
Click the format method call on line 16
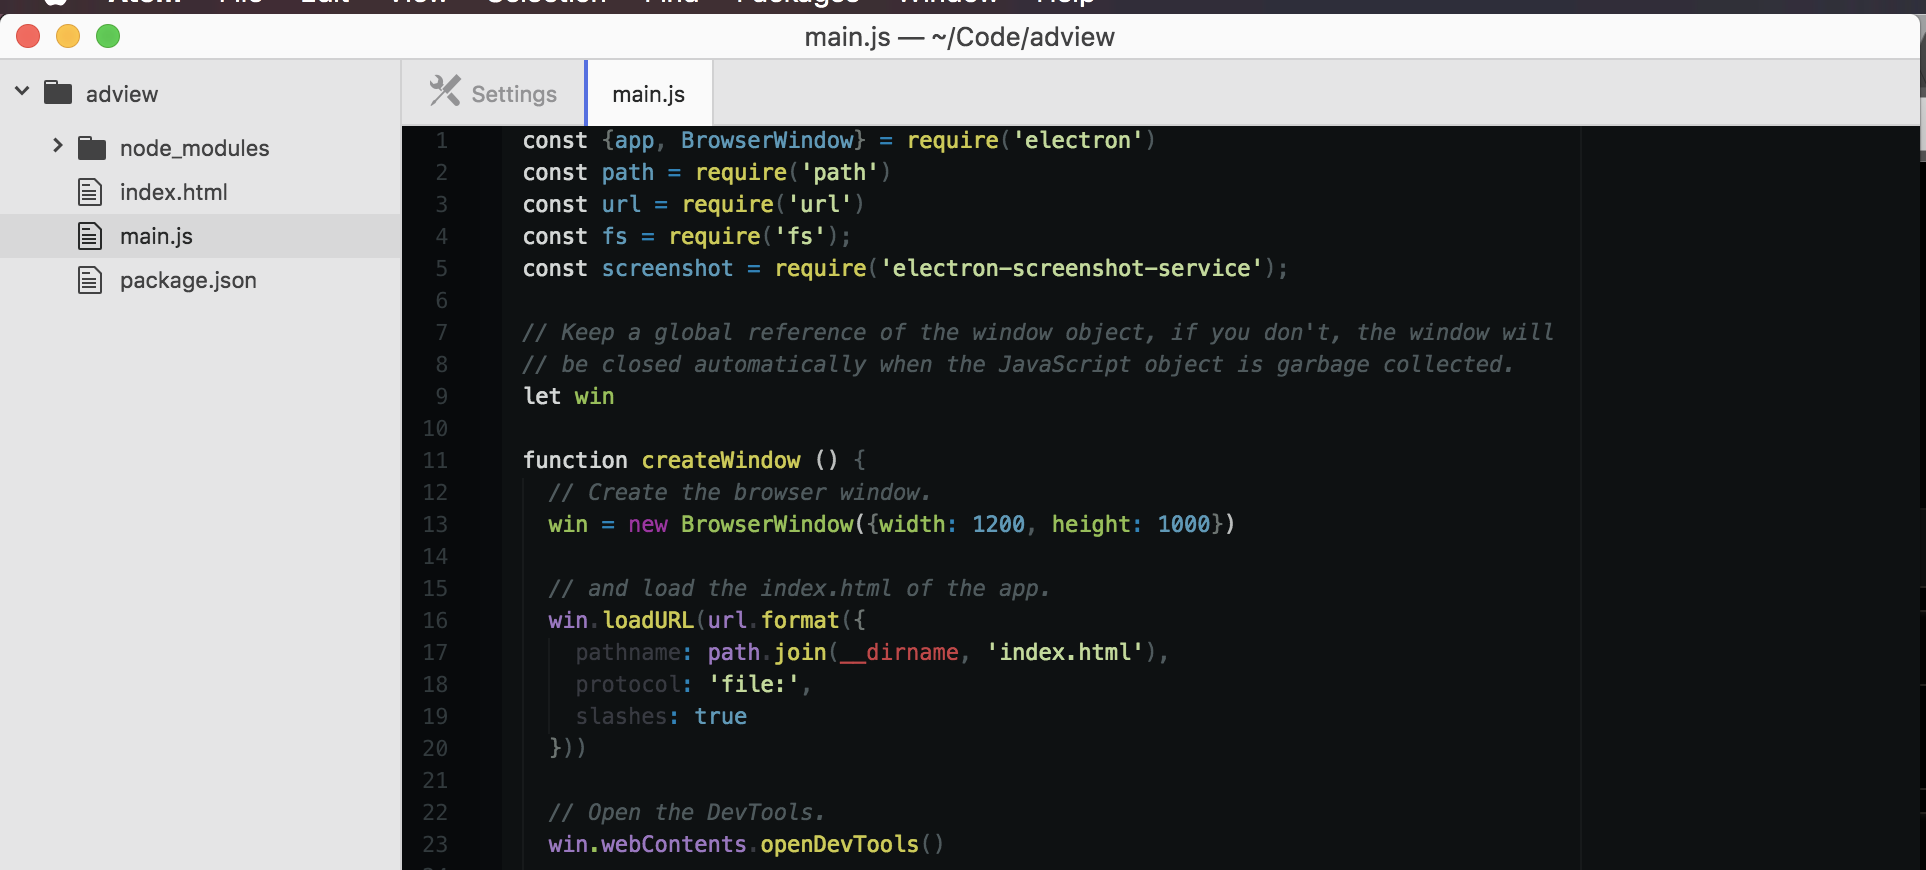pos(800,620)
